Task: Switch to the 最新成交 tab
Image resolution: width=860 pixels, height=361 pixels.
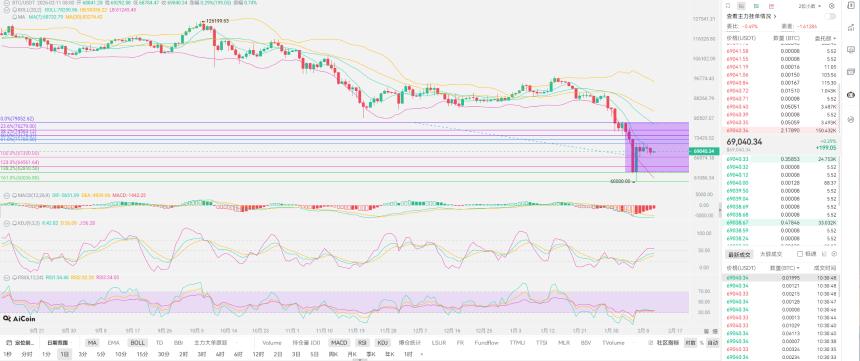Action: [x=738, y=255]
